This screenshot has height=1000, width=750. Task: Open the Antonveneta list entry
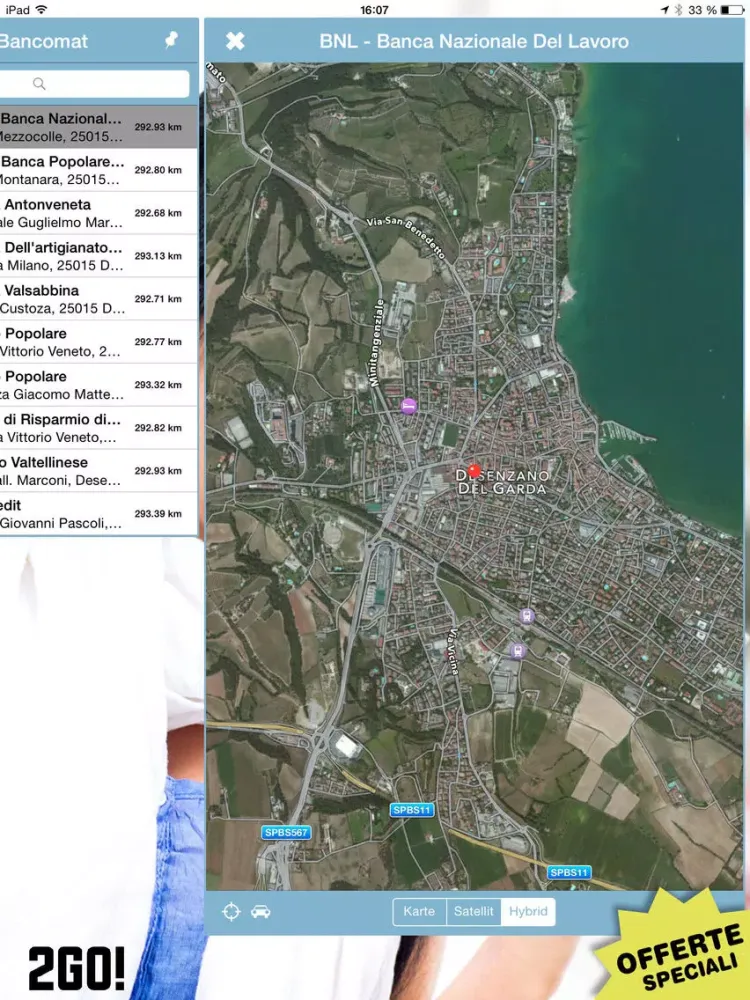pyautogui.click(x=99, y=213)
